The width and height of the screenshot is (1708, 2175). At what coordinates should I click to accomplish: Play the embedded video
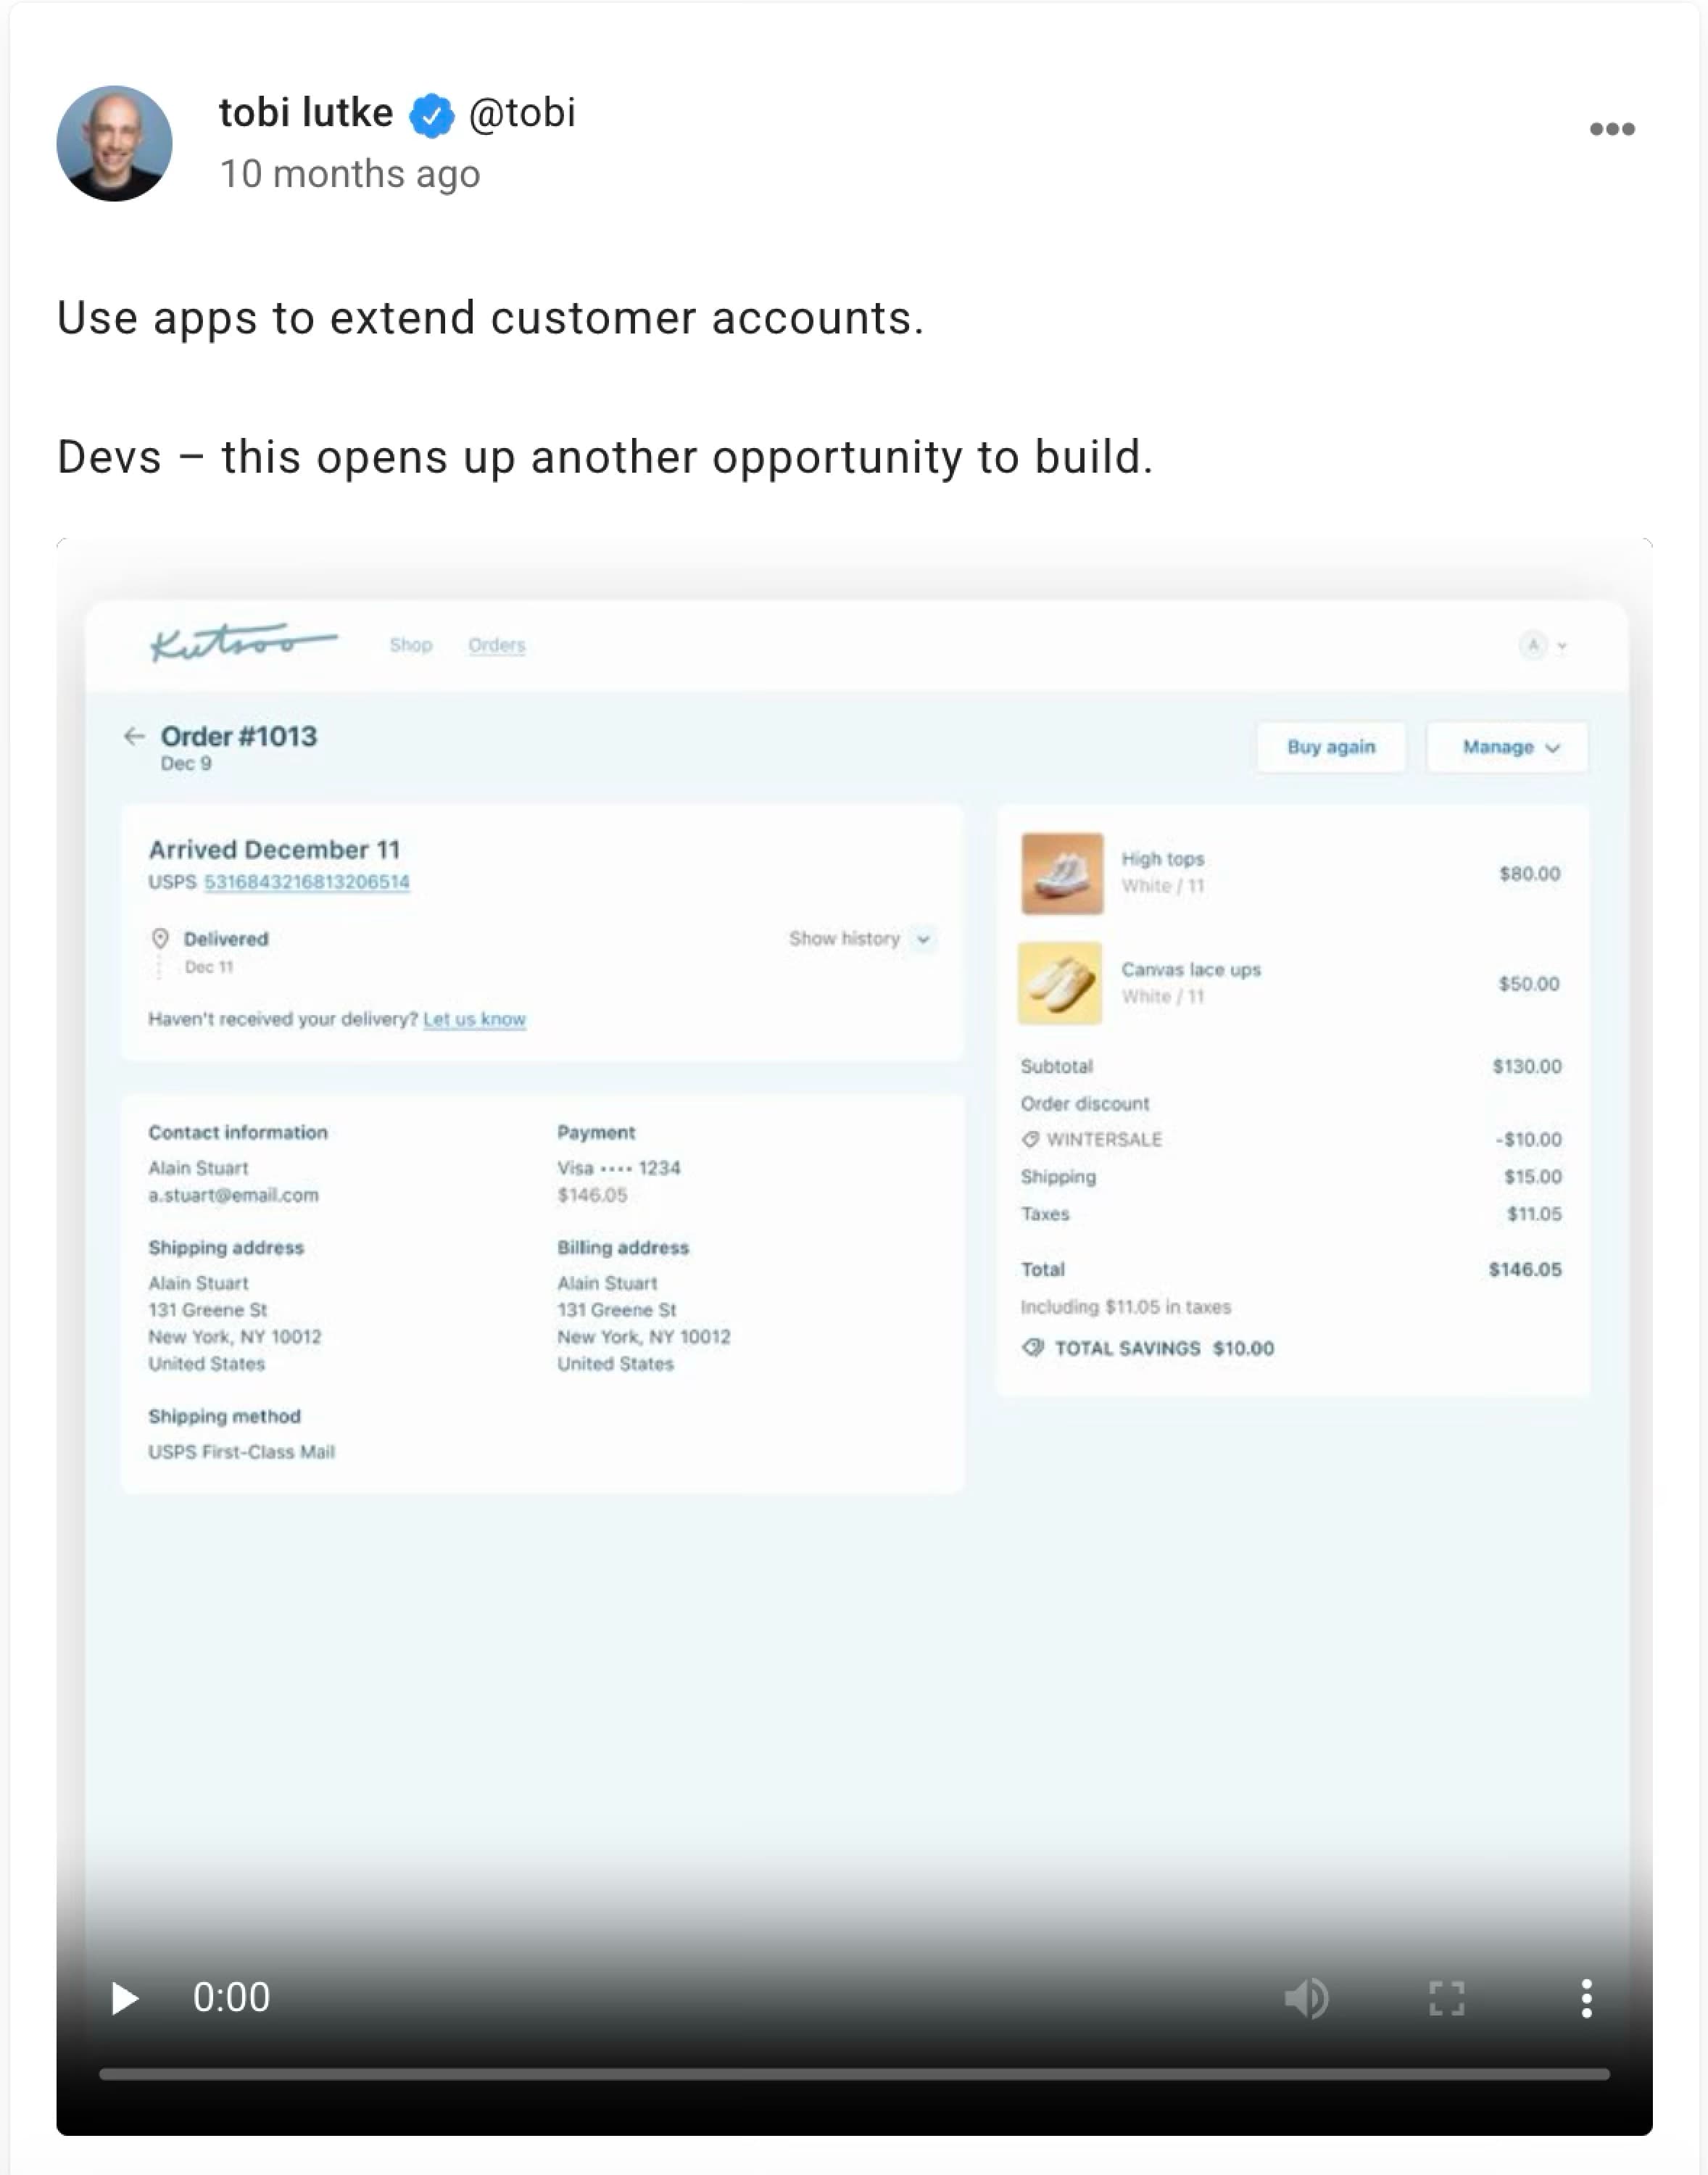coord(125,1998)
